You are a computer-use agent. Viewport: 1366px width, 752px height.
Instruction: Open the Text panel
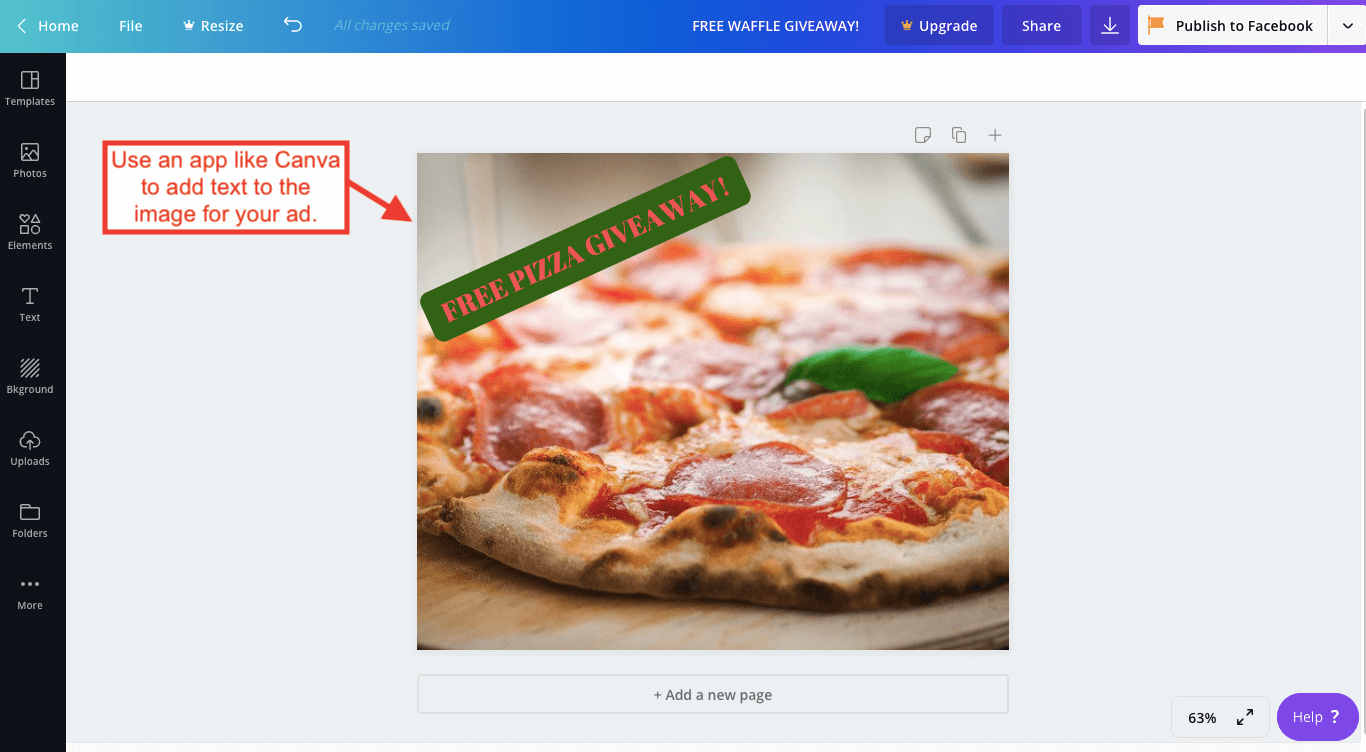pyautogui.click(x=30, y=302)
